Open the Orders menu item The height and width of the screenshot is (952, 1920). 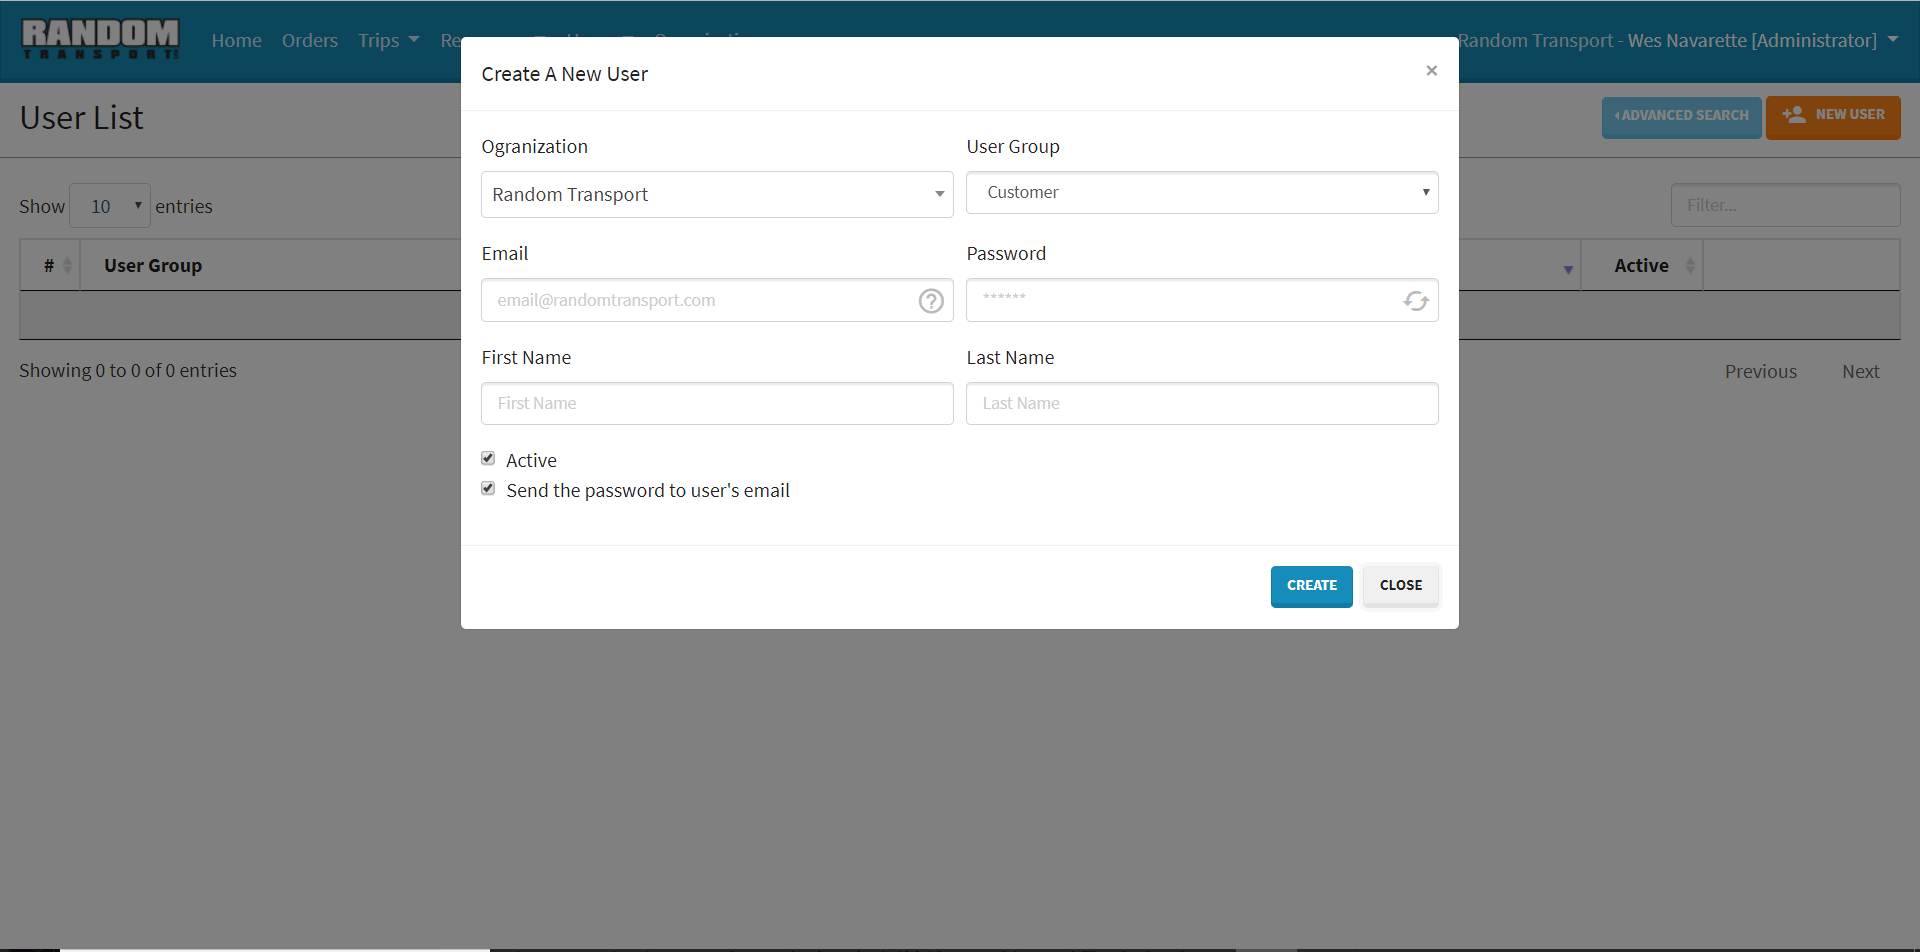pos(309,41)
